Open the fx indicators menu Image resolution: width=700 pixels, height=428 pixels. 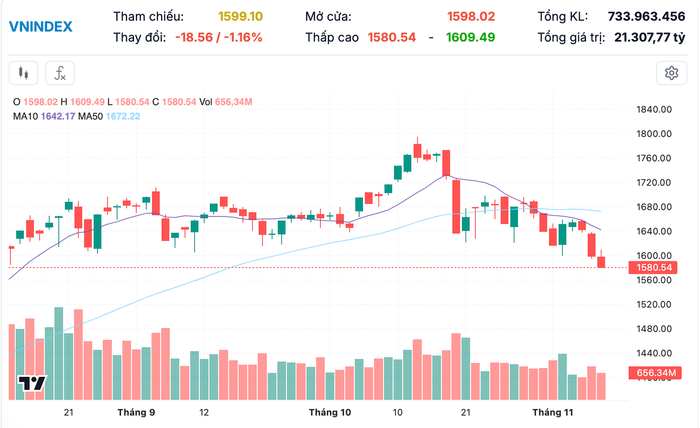[60, 73]
